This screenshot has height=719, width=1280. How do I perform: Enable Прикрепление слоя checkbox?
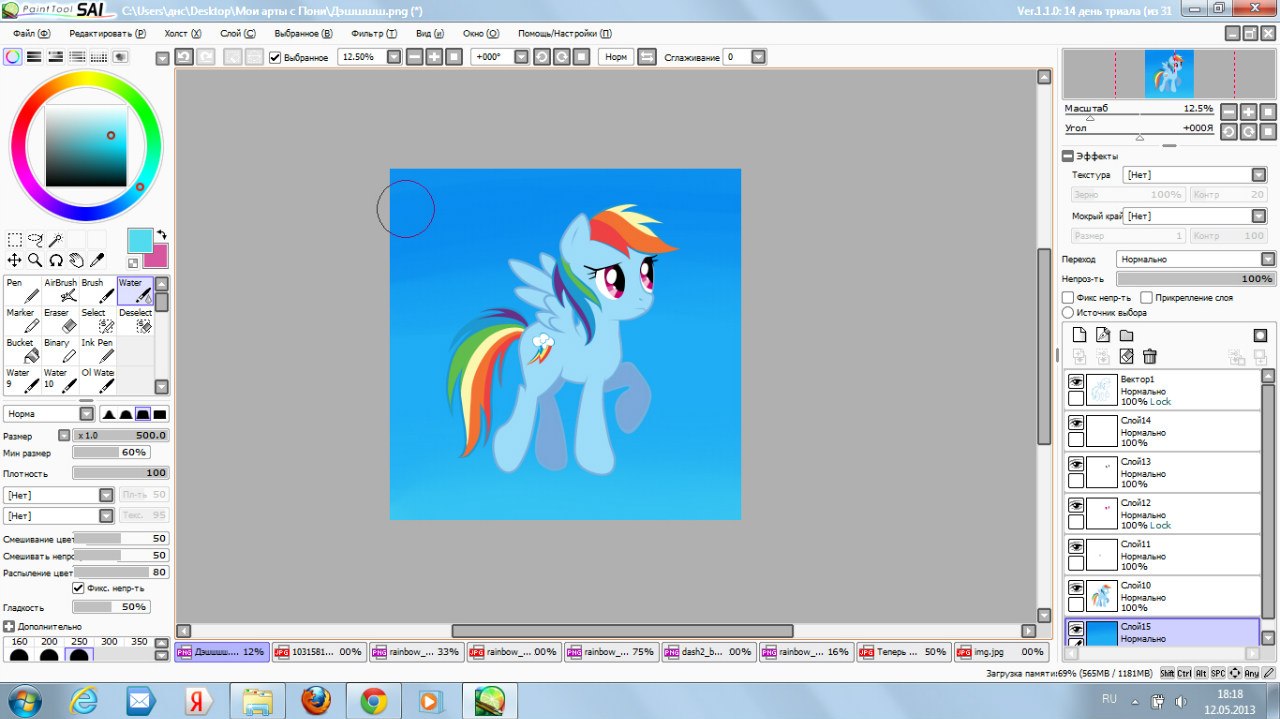(x=1146, y=298)
